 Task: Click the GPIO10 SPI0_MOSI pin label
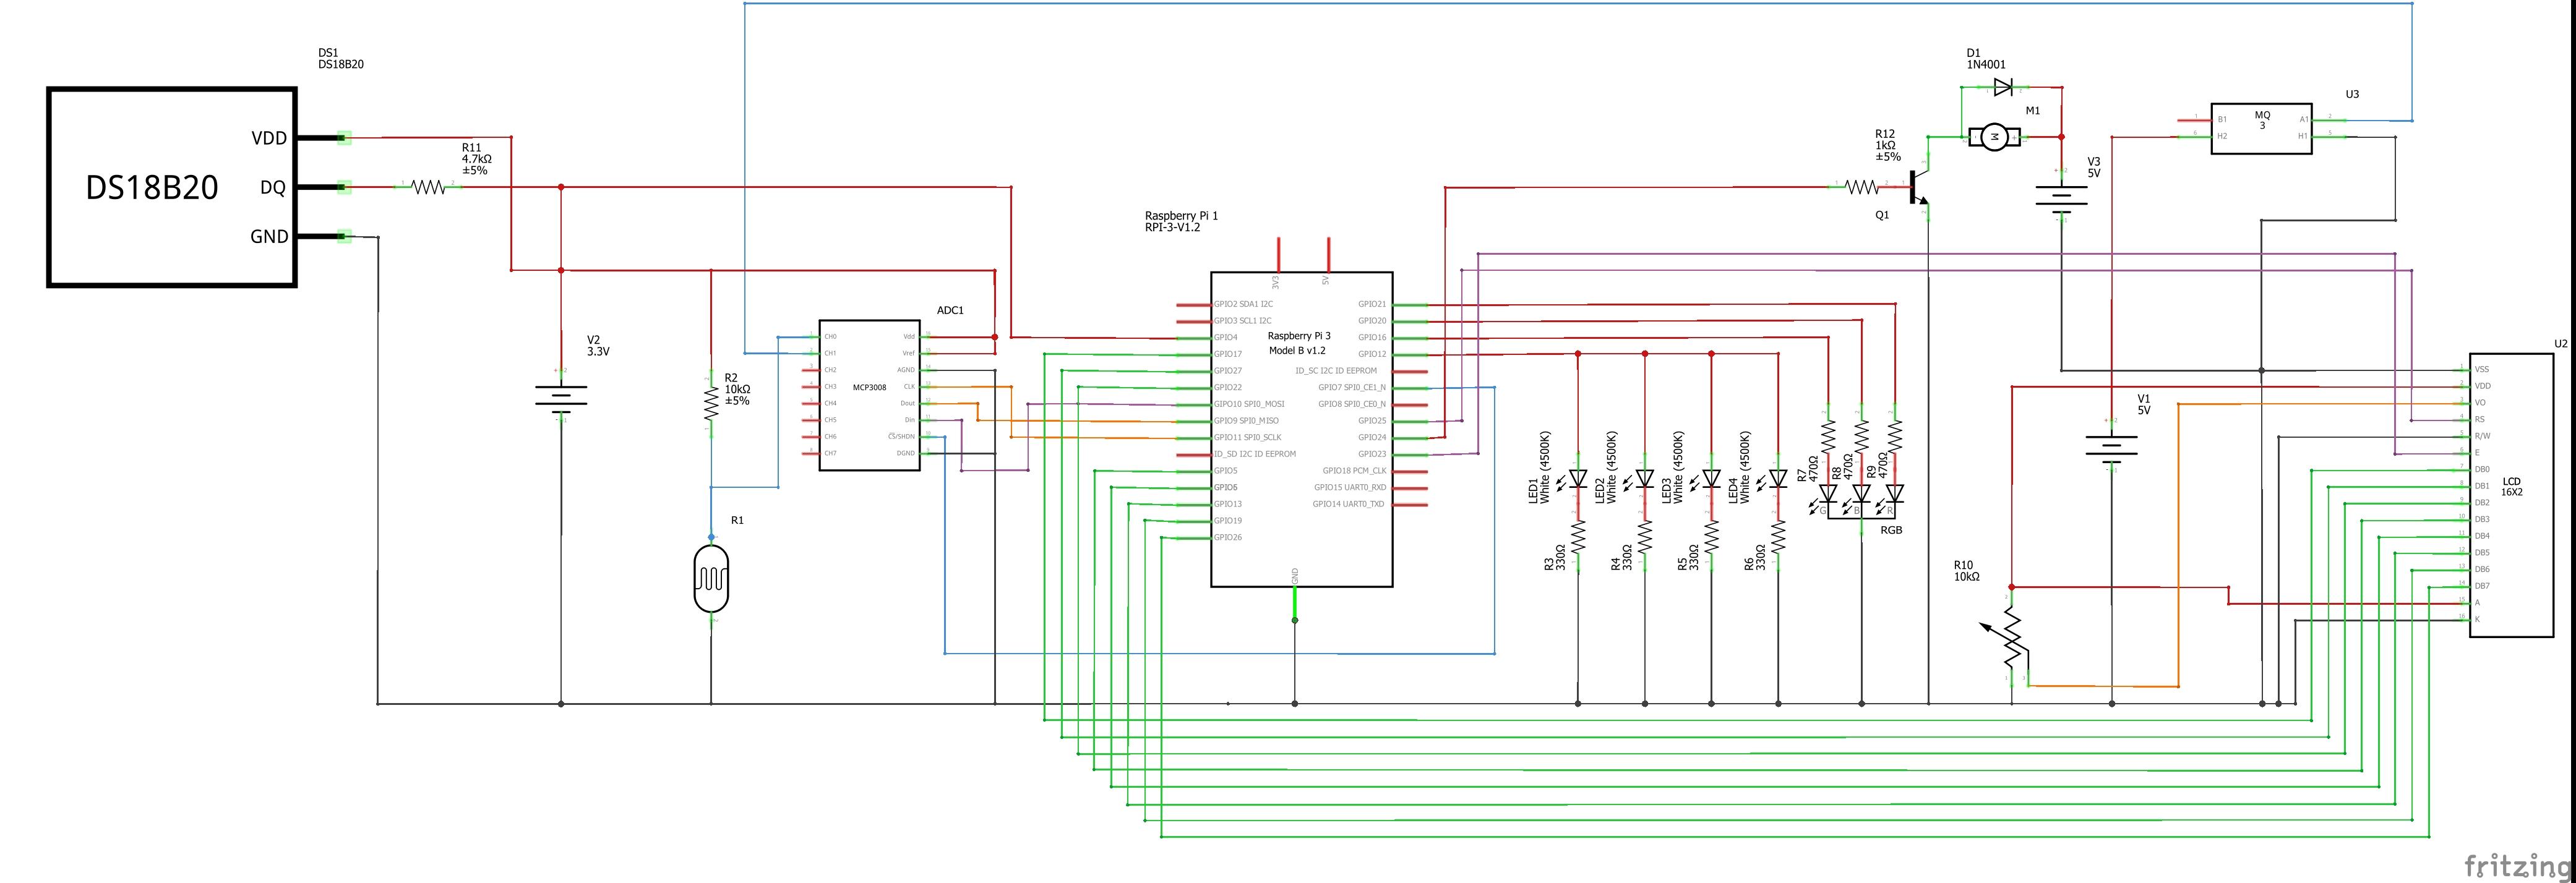[1248, 404]
